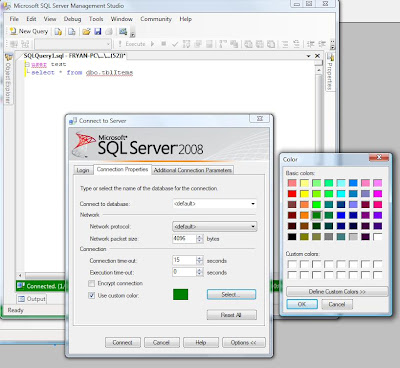Click the green custom color preview box
This screenshot has height=368, width=400.
[x=180, y=294]
